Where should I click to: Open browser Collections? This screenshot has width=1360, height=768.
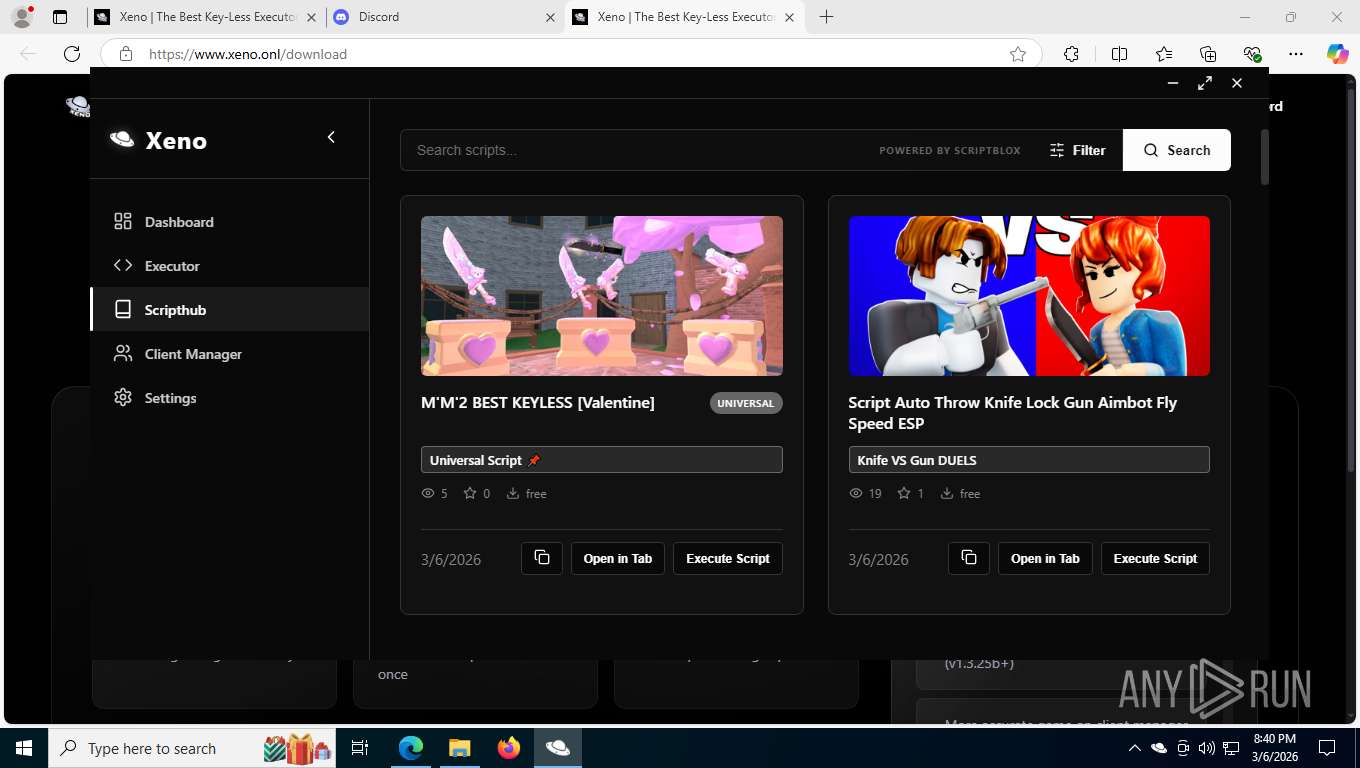1208,54
